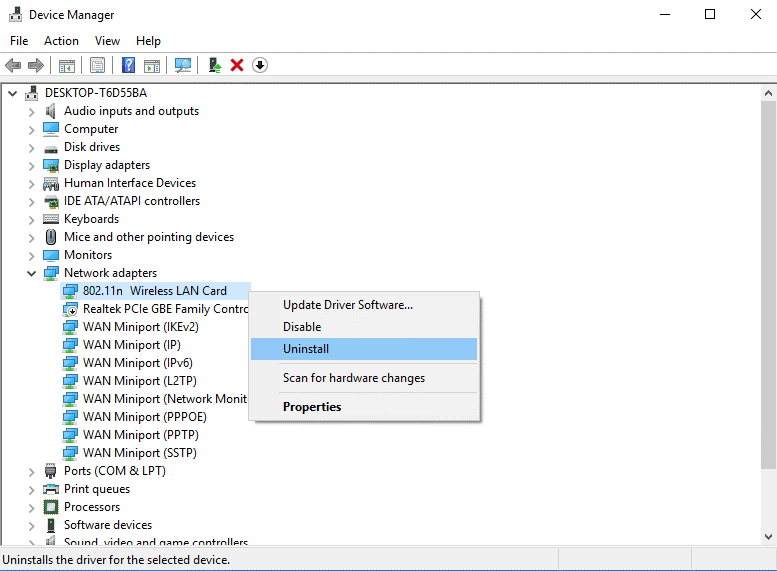
Task: Click the Properties toolbar icon
Action: 97,65
